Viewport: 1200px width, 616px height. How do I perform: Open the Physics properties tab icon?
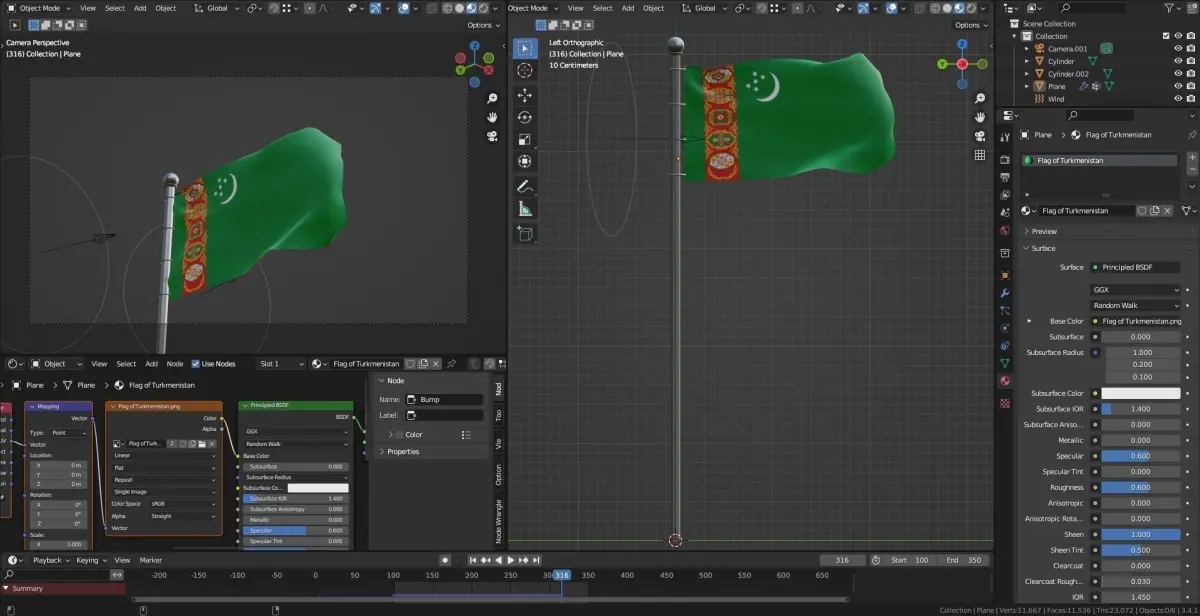coord(1005,327)
